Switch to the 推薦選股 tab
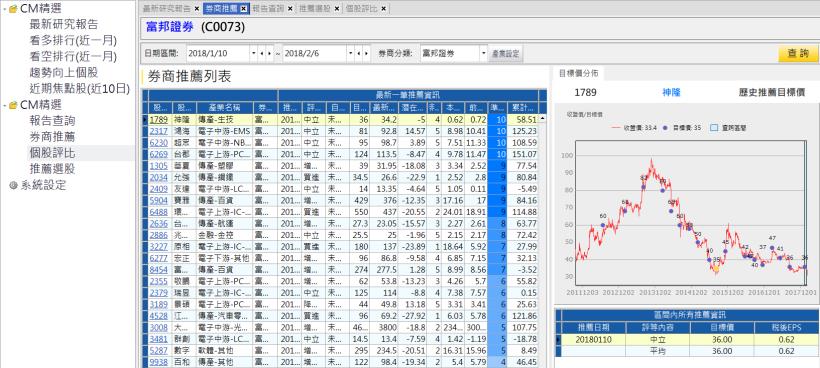 pyautogui.click(x=315, y=8)
